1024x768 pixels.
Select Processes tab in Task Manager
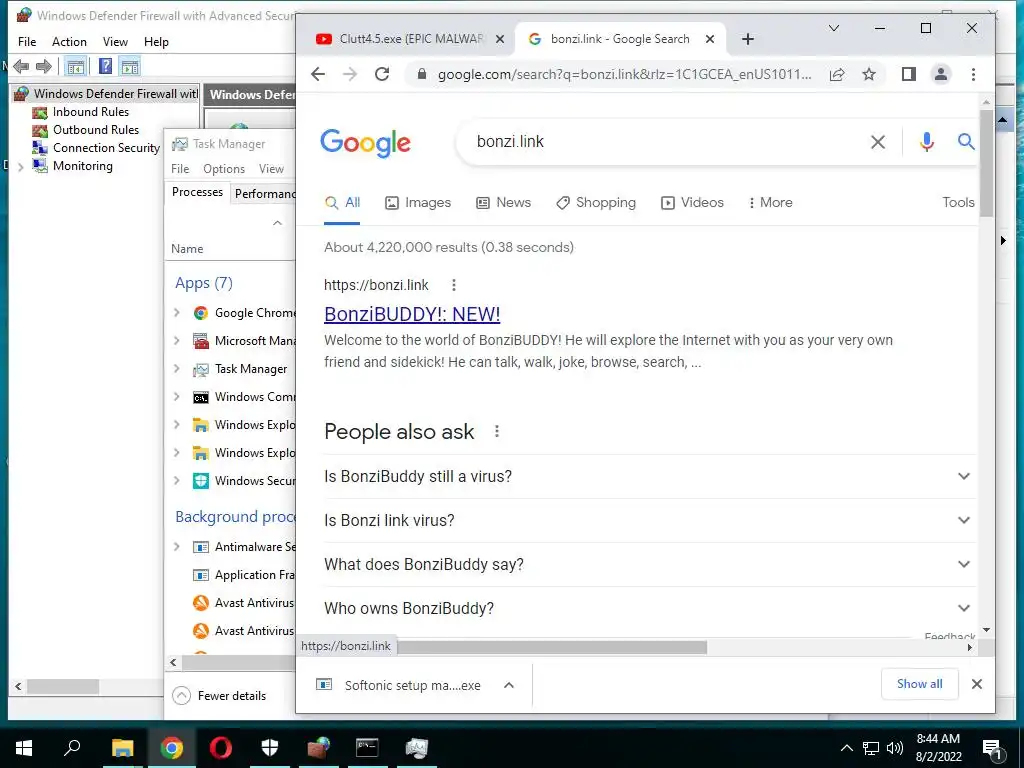(197, 192)
